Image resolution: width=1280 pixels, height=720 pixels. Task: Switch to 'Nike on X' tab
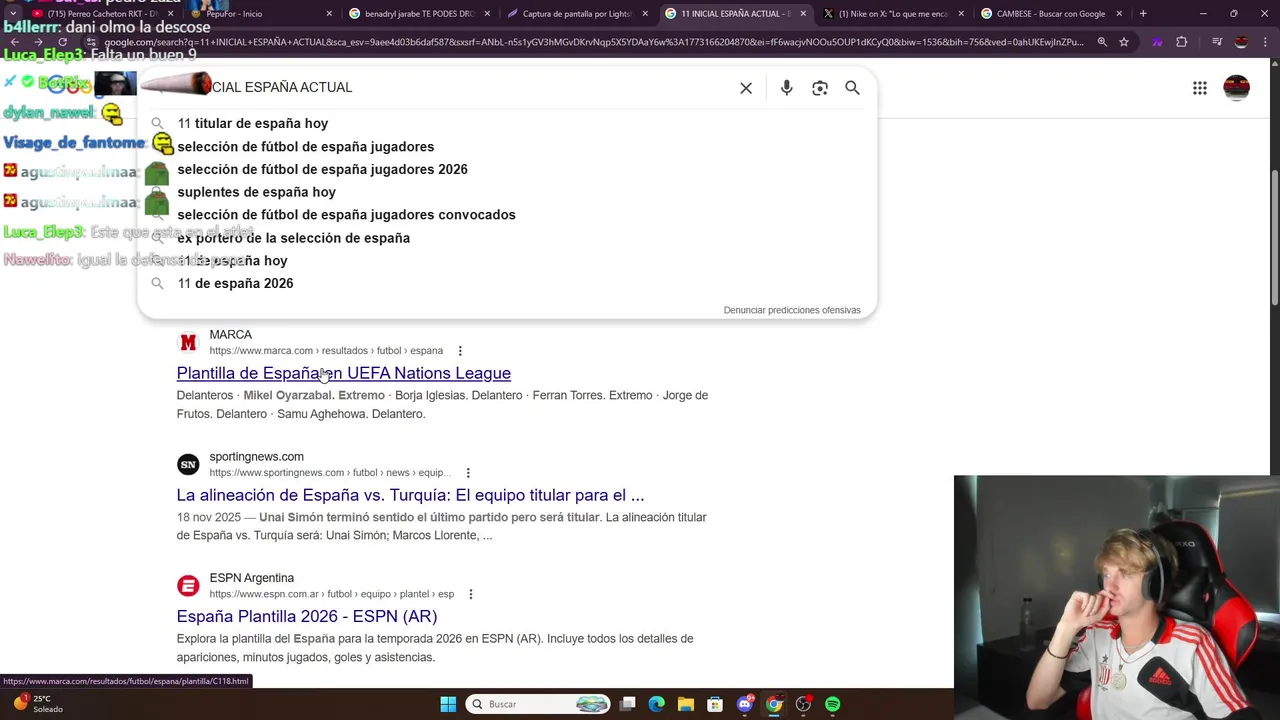coord(893,14)
